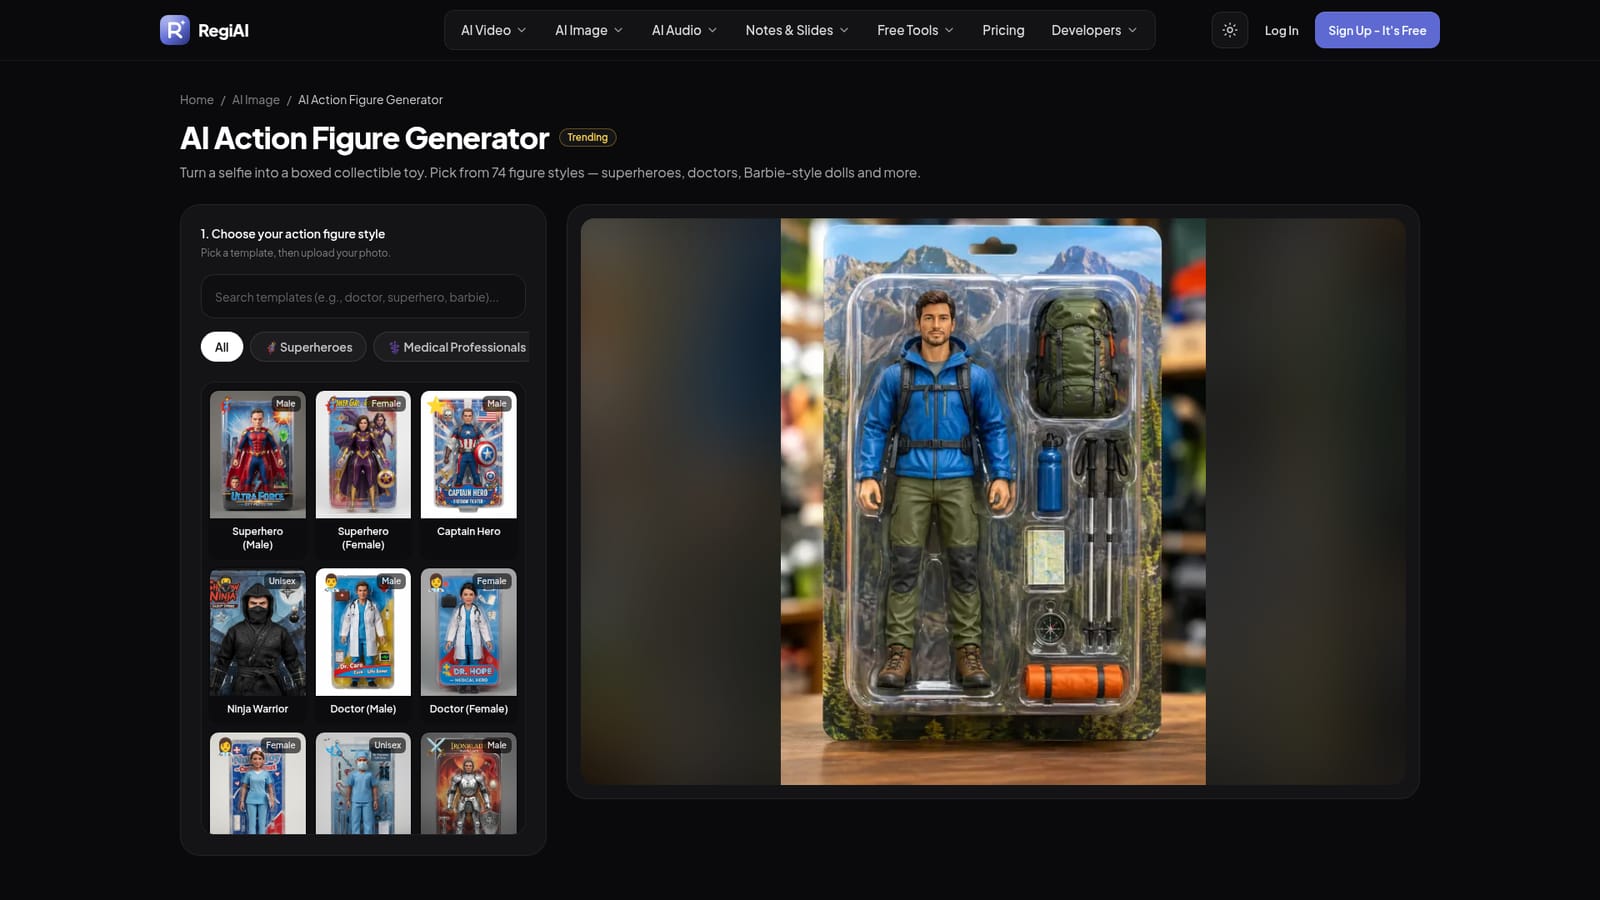Expand the Developers menu

pyautogui.click(x=1094, y=30)
